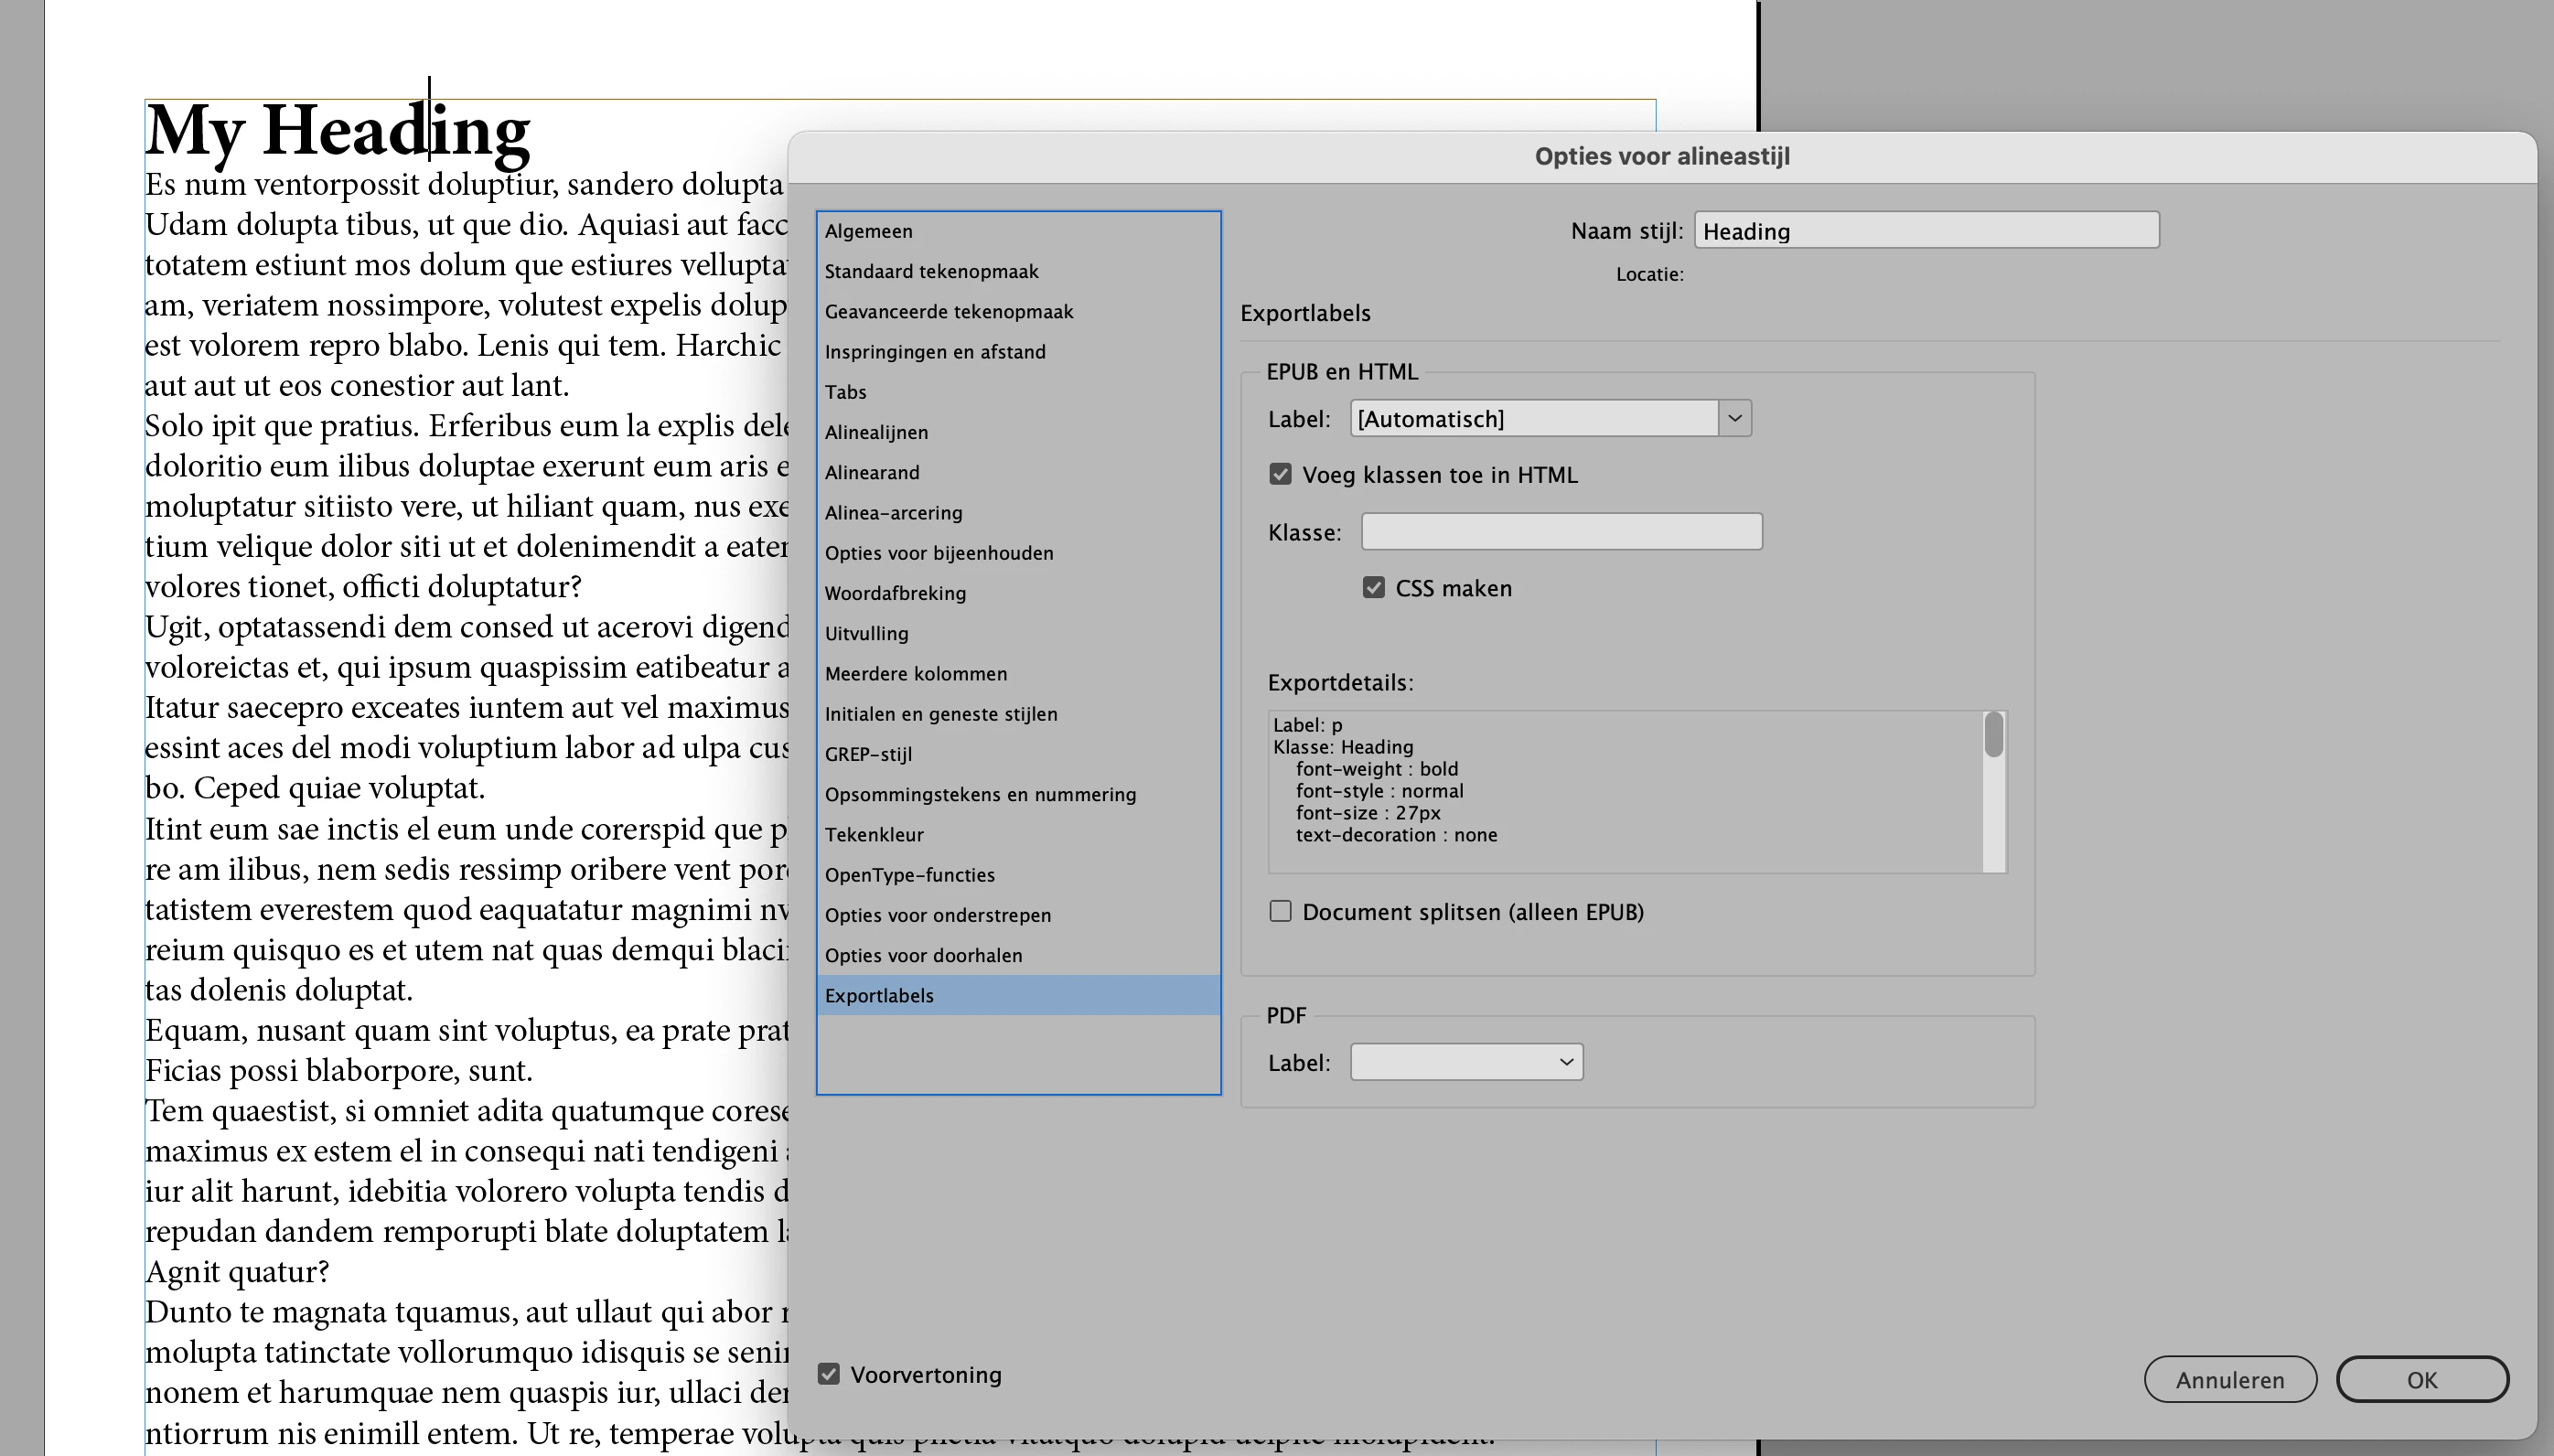Go to Inspringingen en afstand settings

(x=935, y=352)
